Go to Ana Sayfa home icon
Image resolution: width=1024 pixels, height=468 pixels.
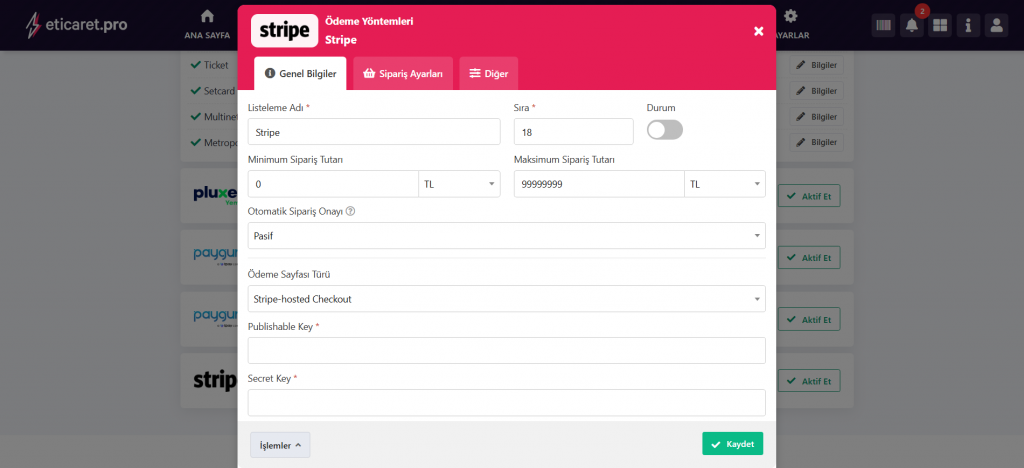(x=207, y=17)
